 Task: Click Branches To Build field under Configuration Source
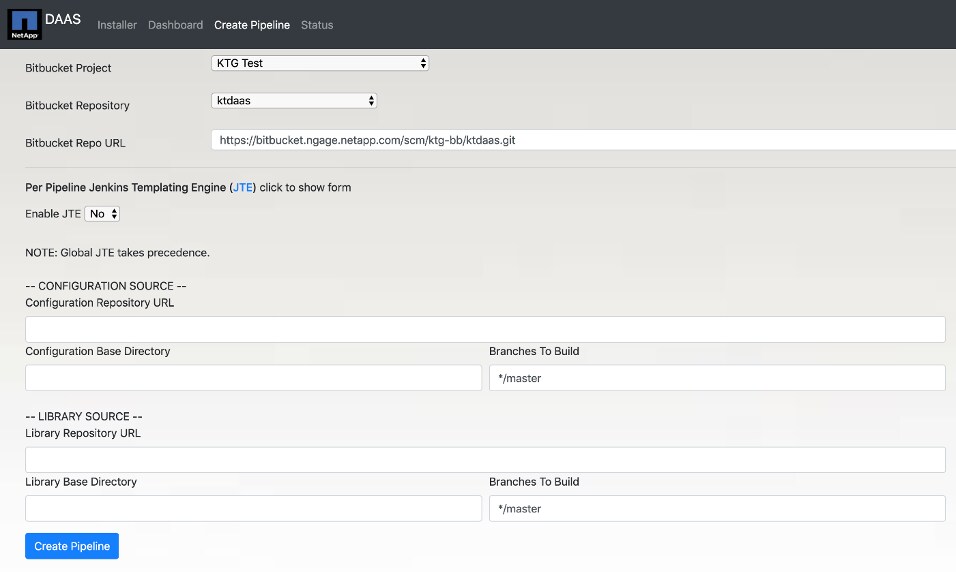coord(716,378)
